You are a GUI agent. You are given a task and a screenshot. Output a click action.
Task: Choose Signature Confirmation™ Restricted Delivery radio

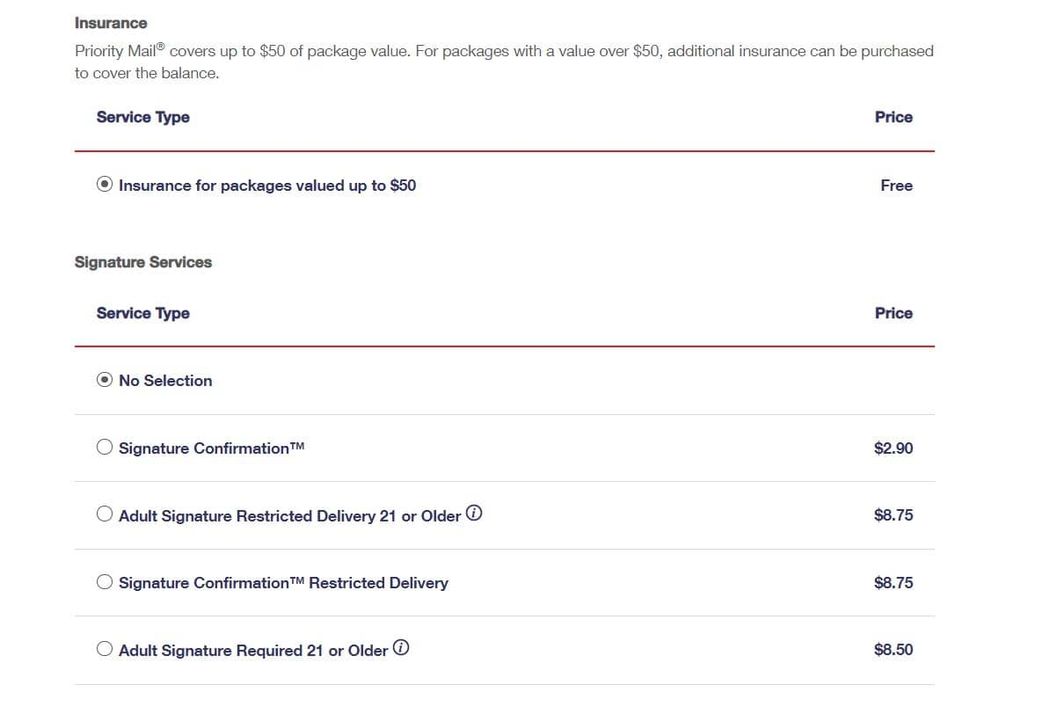(x=105, y=582)
